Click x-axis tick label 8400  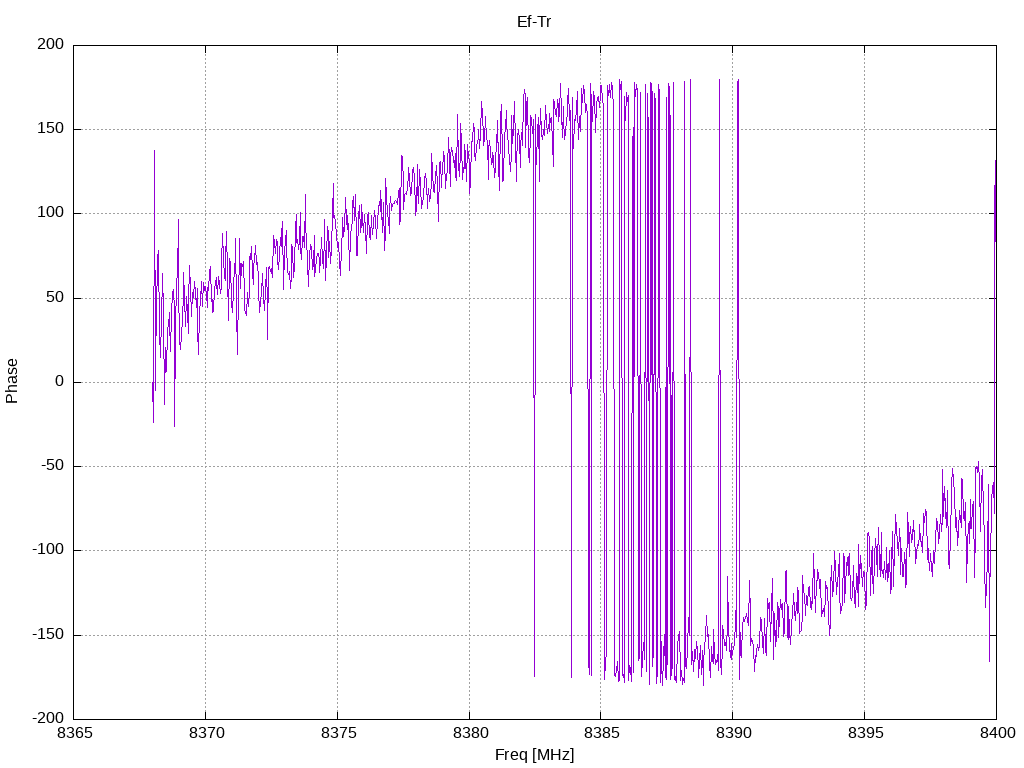(997, 733)
